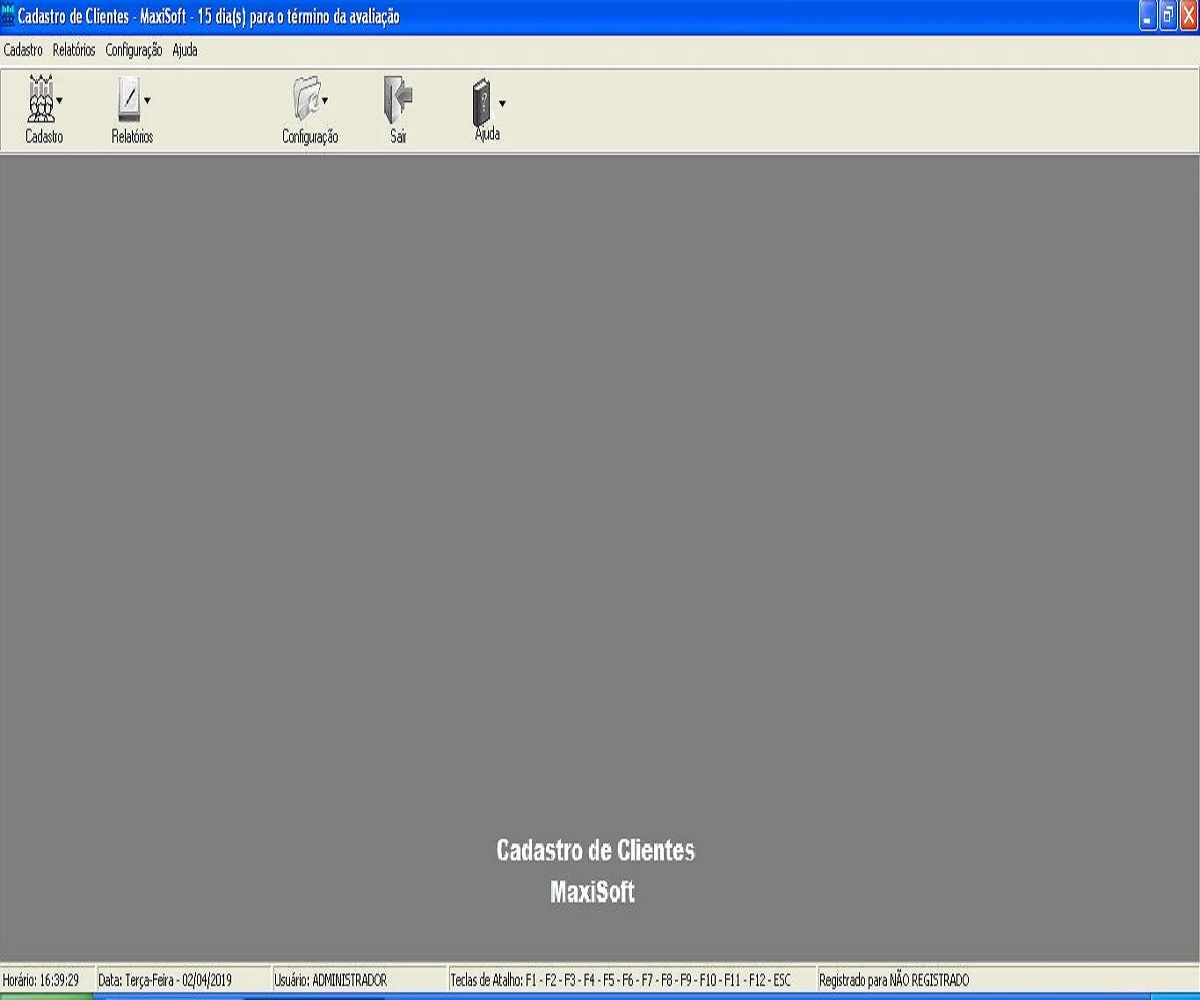
Task: Click the application icon in title bar
Action: [9, 17]
